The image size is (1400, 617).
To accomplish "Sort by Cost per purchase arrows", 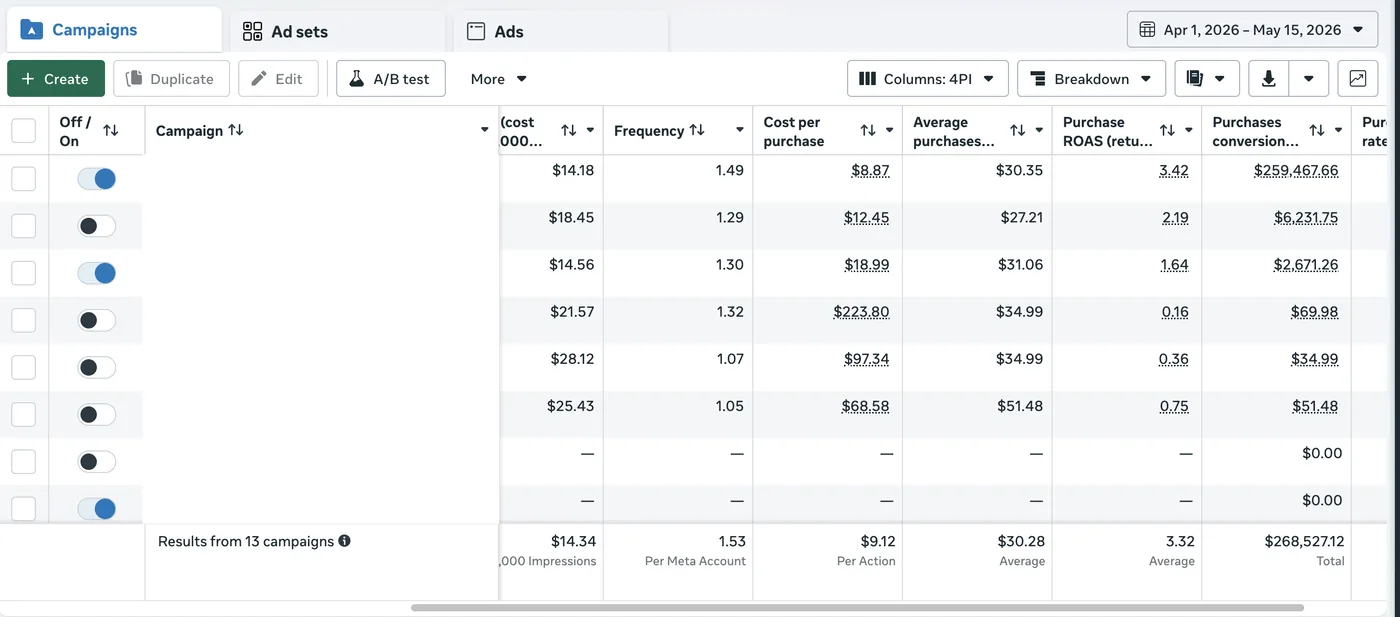I will (868, 131).
